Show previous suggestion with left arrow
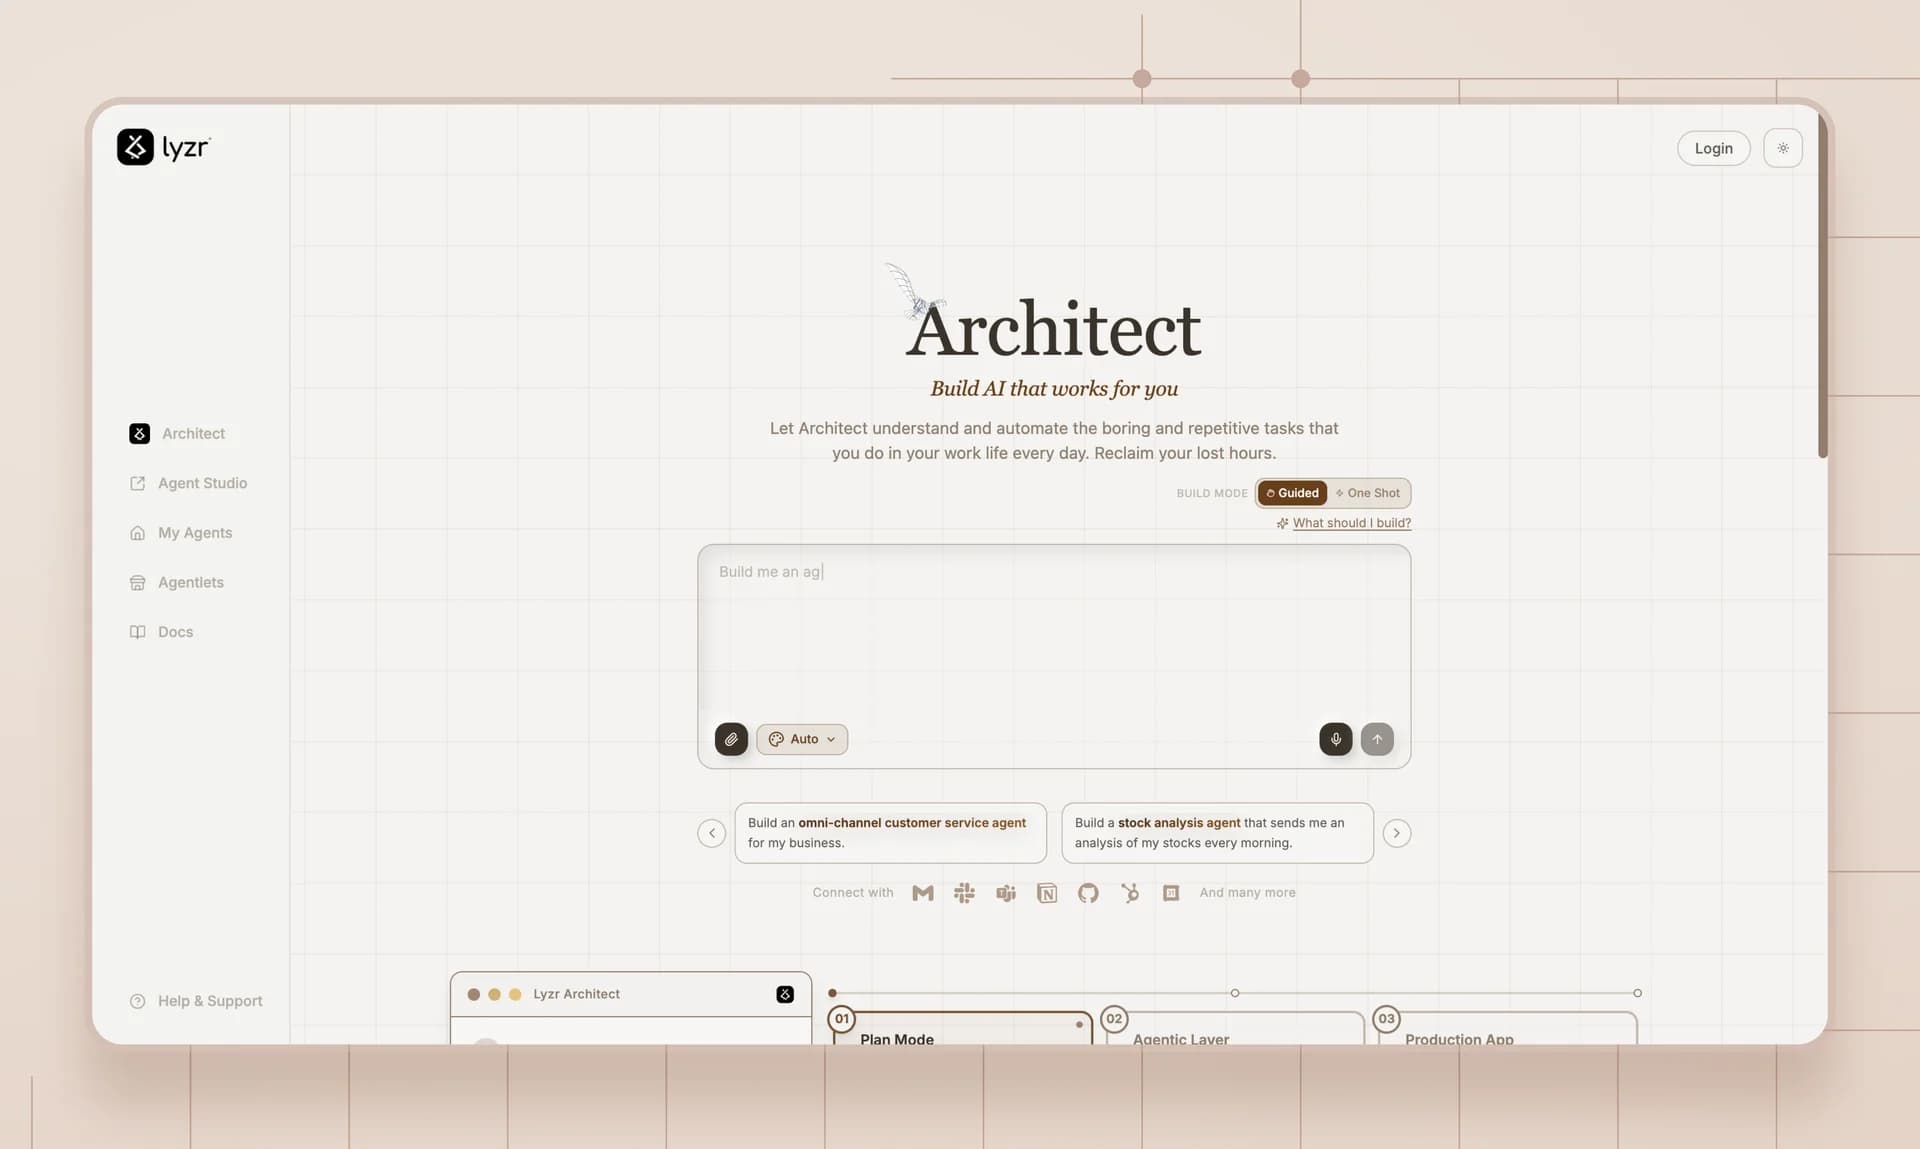This screenshot has width=1920, height=1149. (x=711, y=832)
